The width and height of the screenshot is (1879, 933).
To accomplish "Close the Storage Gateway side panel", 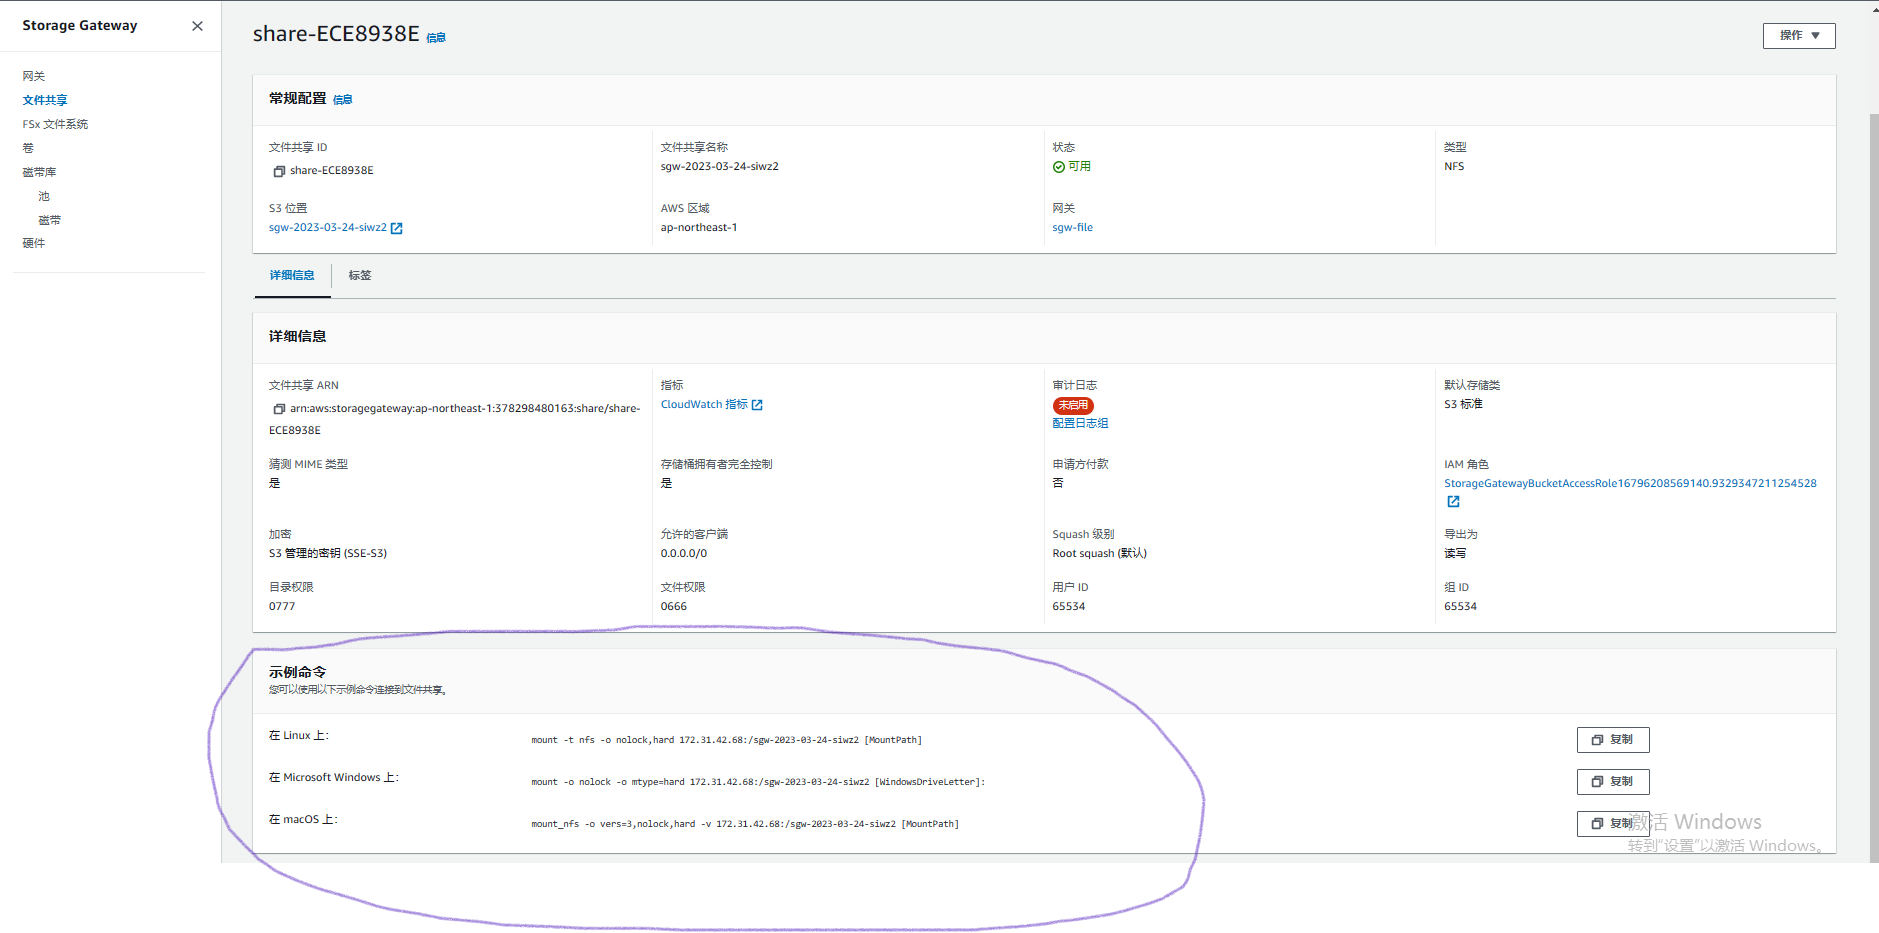I will pos(197,26).
